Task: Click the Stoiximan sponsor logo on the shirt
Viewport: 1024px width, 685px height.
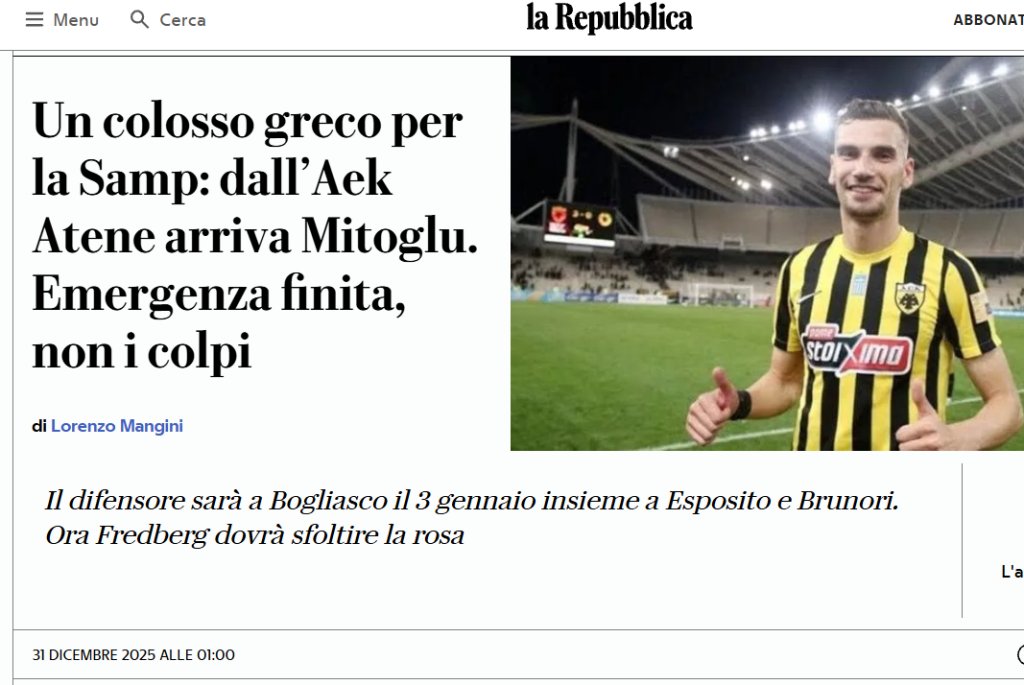Action: pyautogui.click(x=856, y=350)
